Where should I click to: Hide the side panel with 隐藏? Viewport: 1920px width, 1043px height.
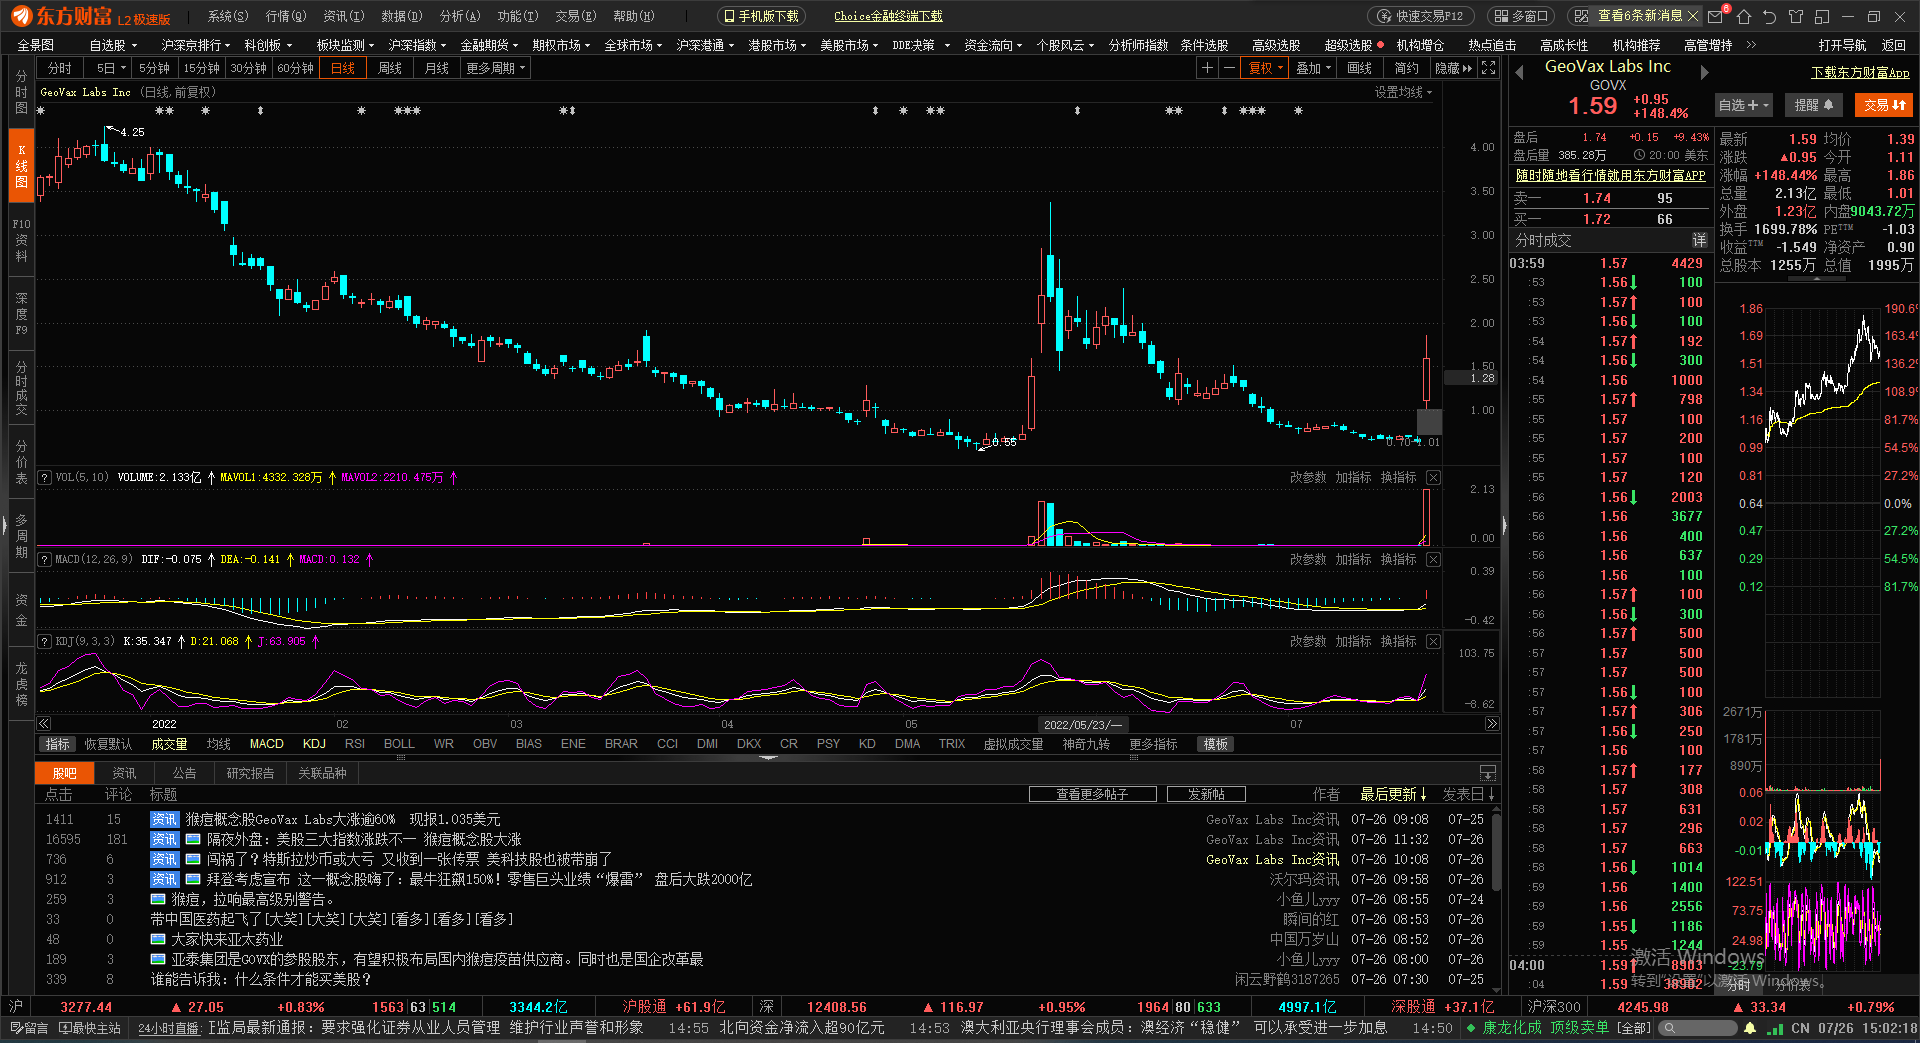coord(1453,68)
